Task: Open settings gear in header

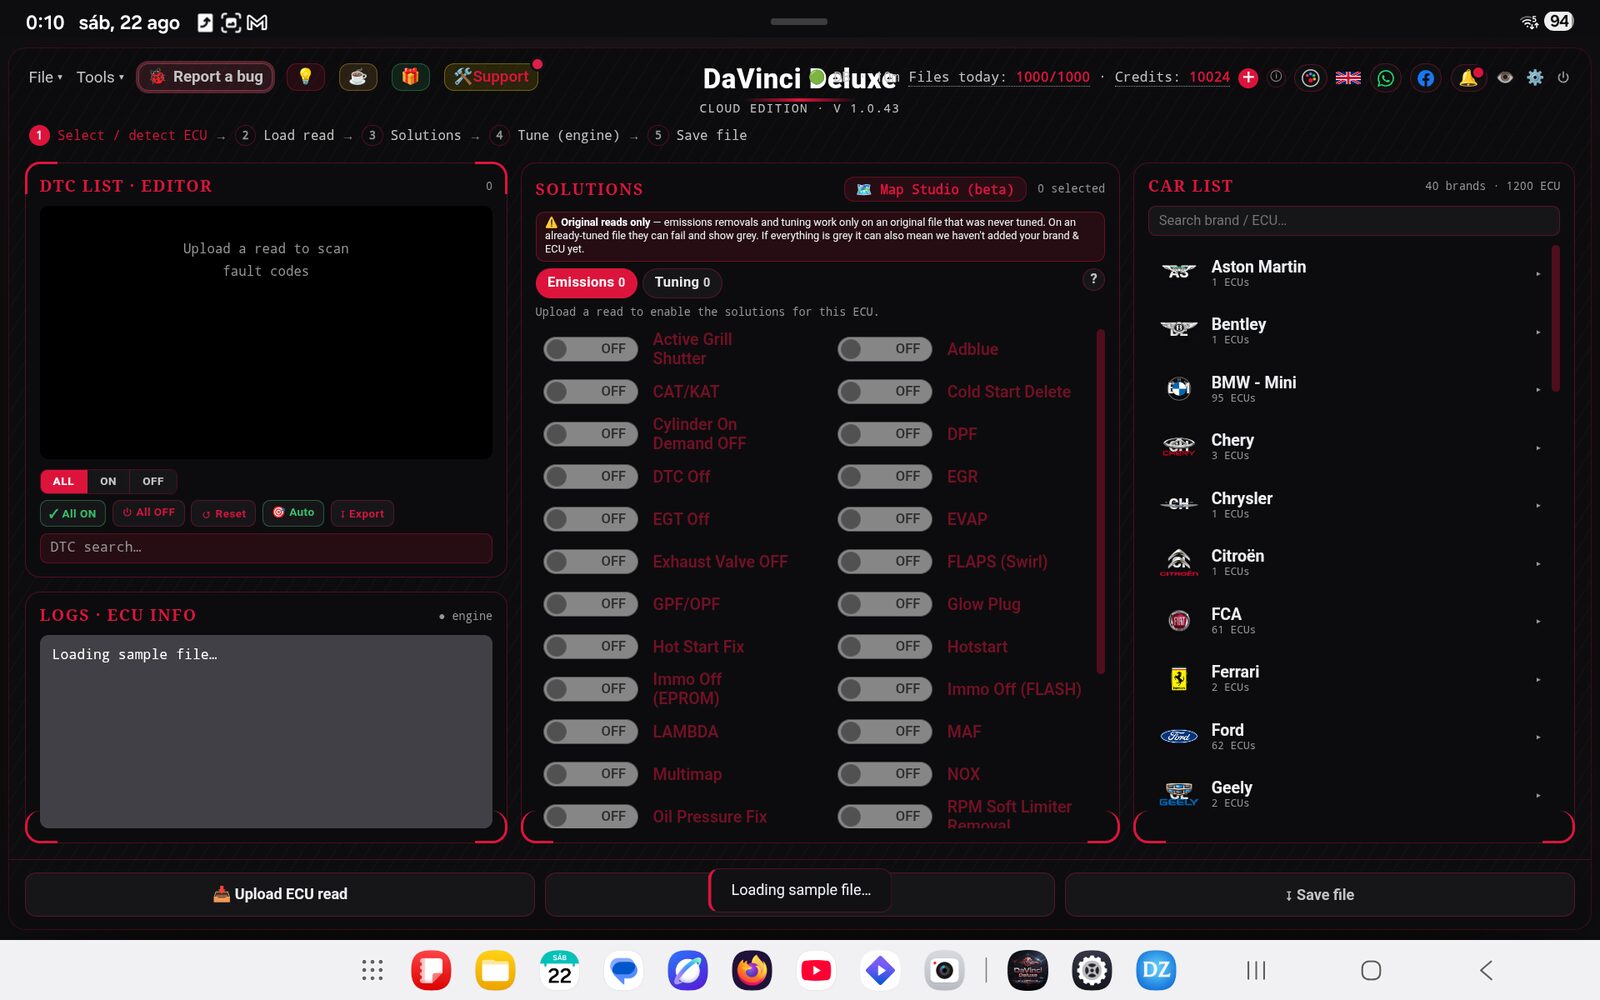Action: (x=1535, y=77)
